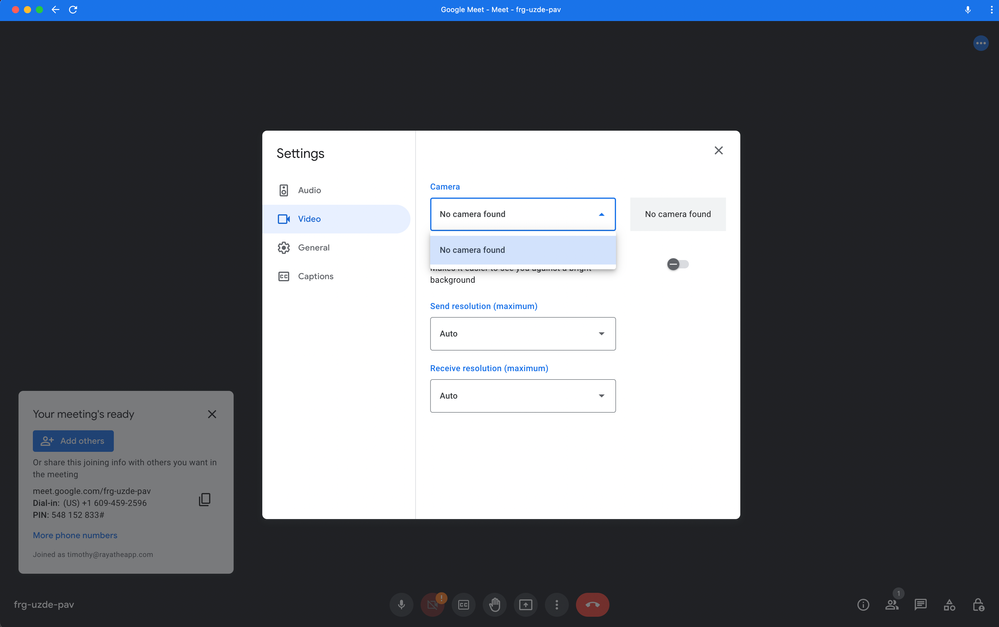Switch to the Captions settings tab
The height and width of the screenshot is (627, 999).
click(x=315, y=276)
